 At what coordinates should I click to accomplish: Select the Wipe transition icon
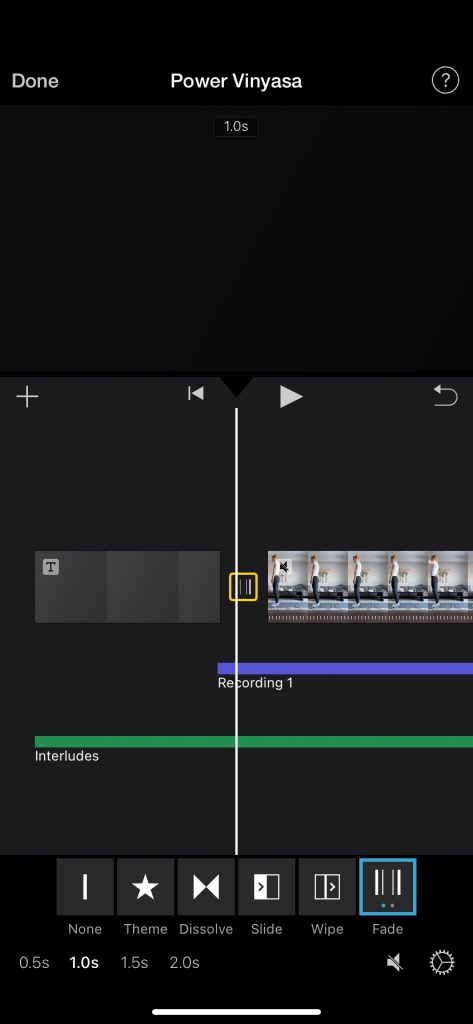point(327,886)
